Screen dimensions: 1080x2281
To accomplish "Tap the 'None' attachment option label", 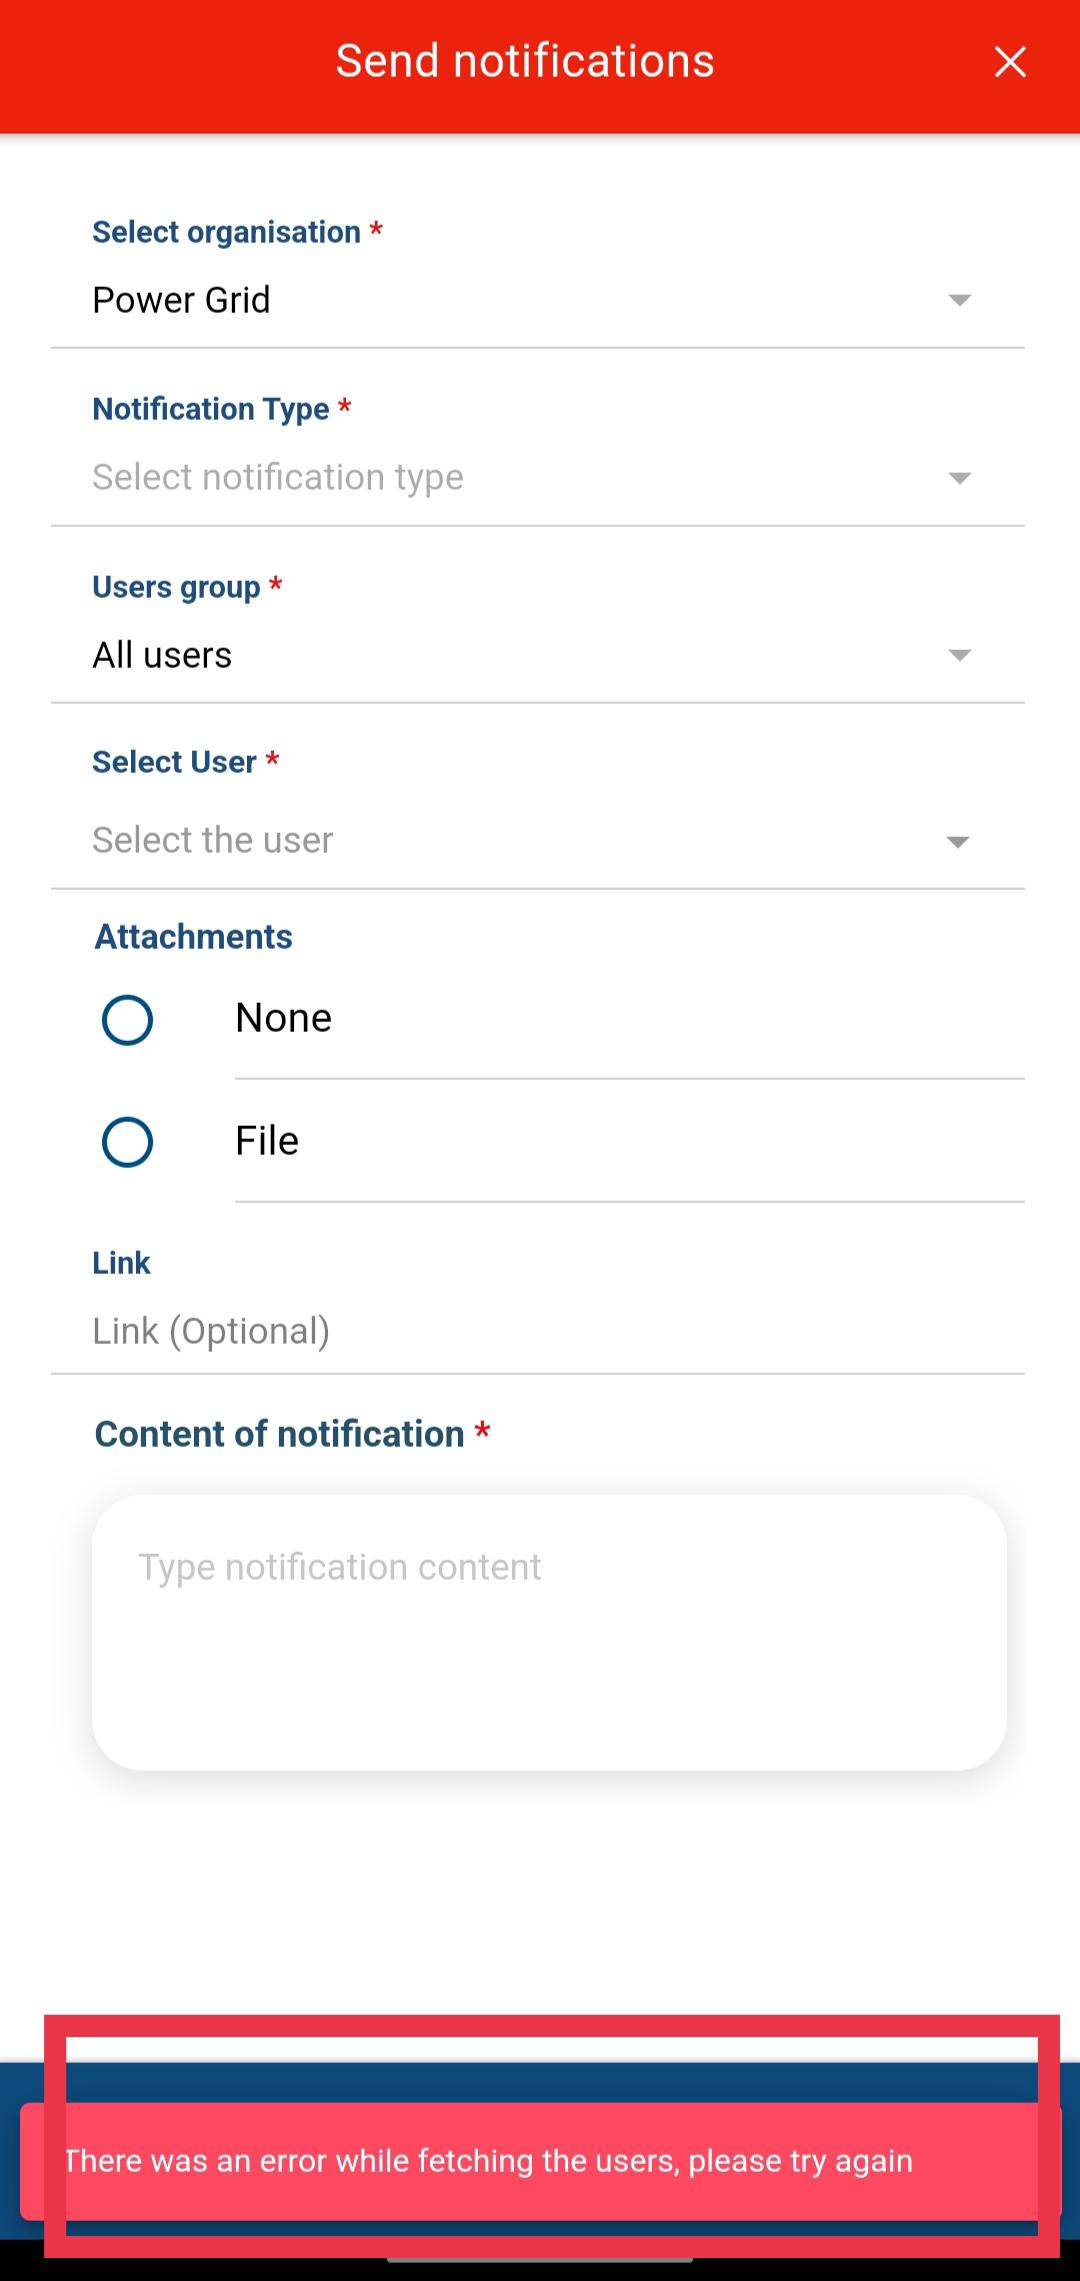I will point(284,1018).
